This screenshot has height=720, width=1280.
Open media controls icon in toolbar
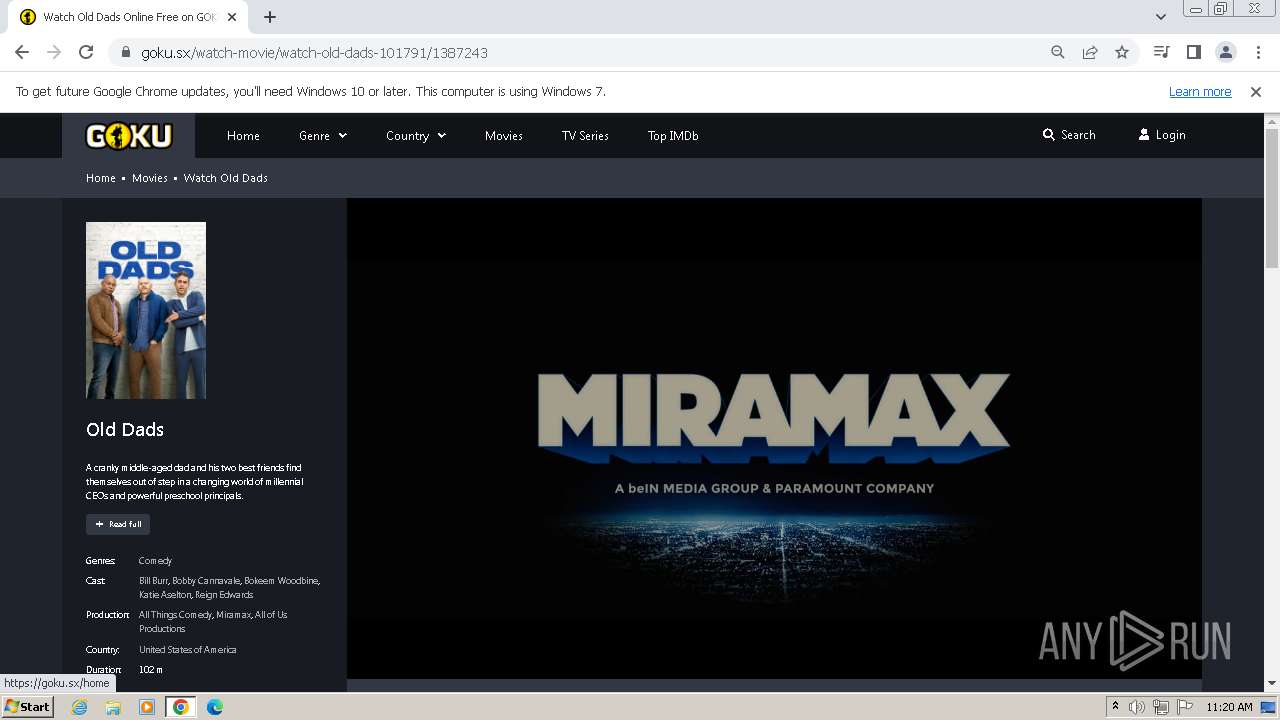pyautogui.click(x=1161, y=52)
